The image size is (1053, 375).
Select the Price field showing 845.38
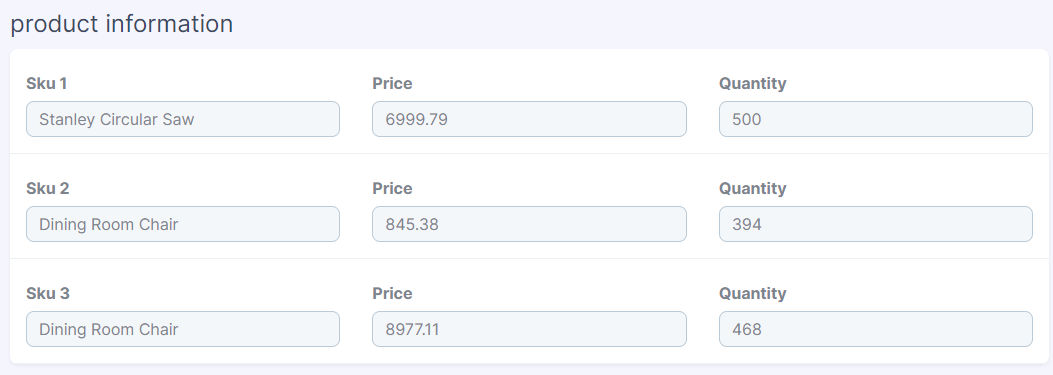[x=529, y=224]
